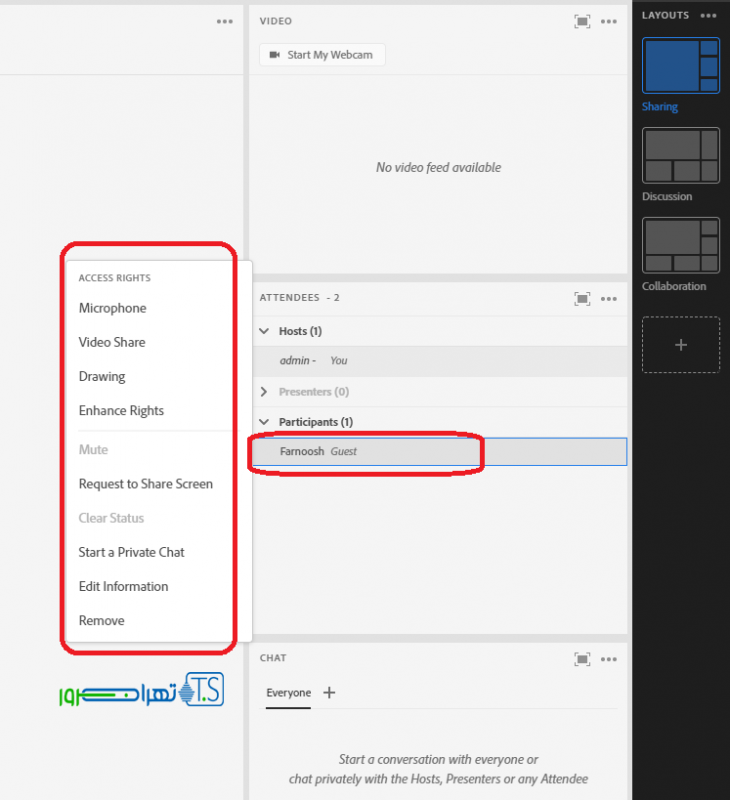
Task: Open Video pod options menu
Action: pos(609,21)
